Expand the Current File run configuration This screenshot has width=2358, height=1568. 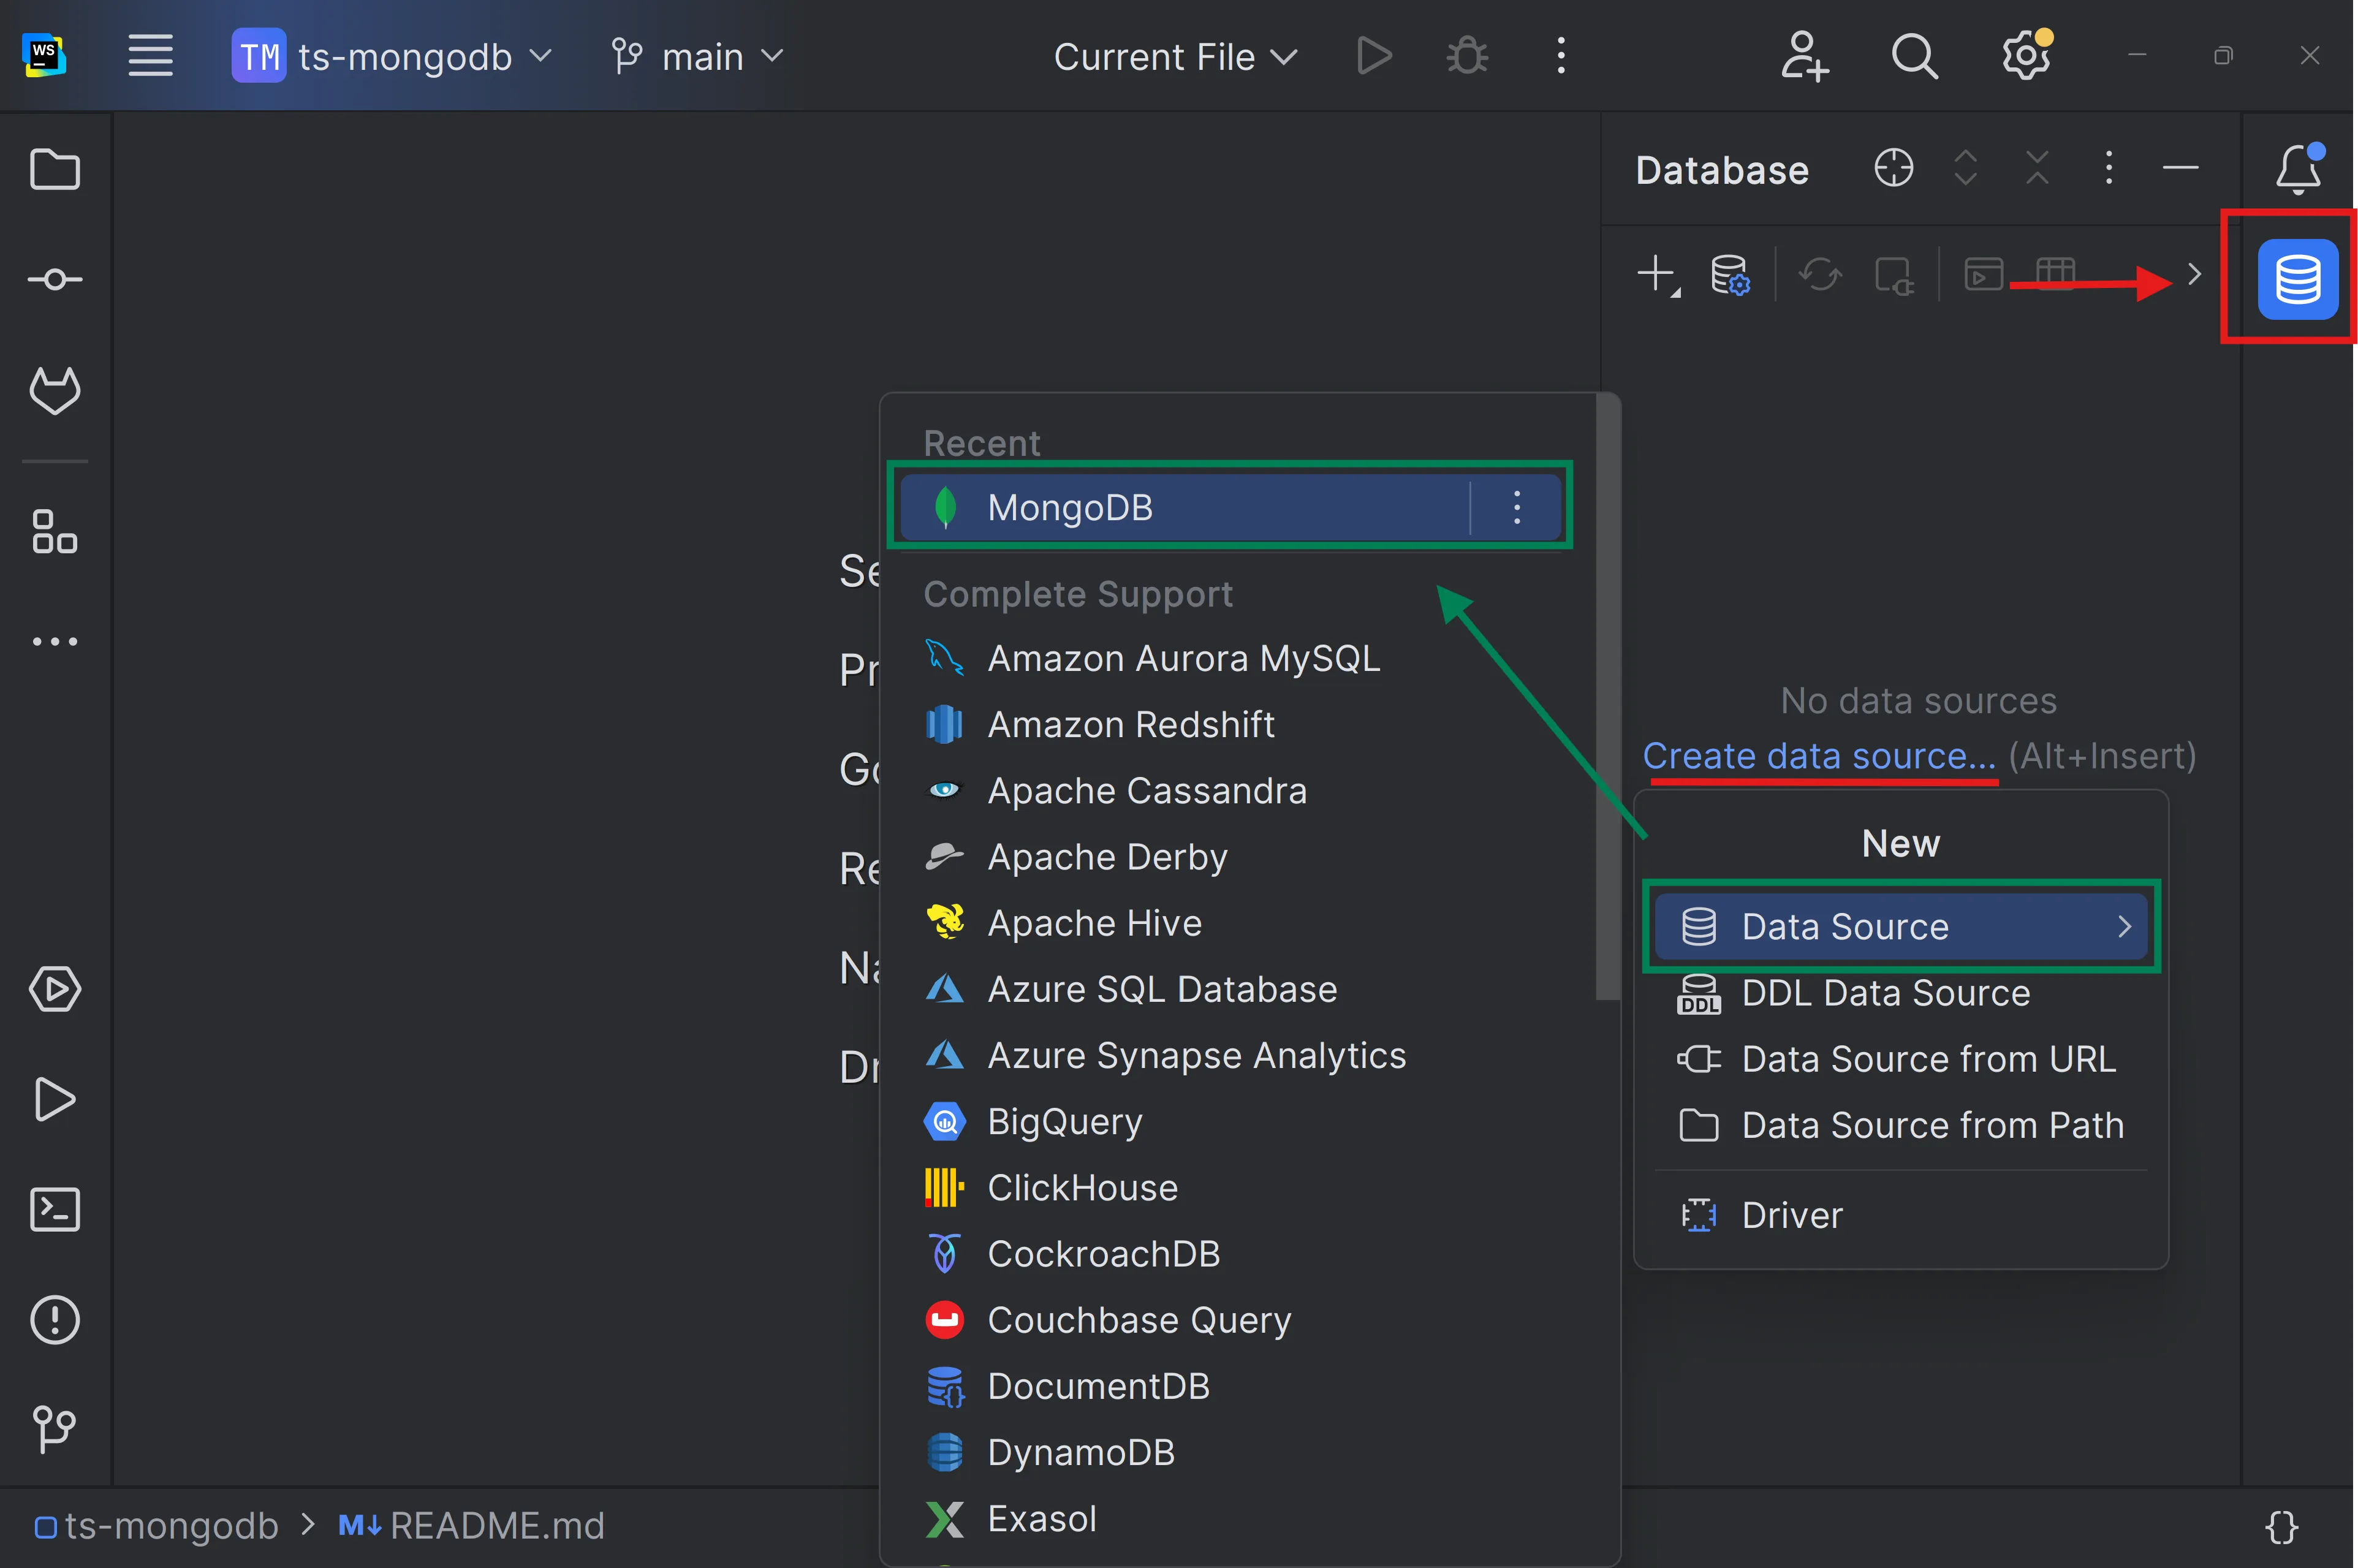point(1175,56)
